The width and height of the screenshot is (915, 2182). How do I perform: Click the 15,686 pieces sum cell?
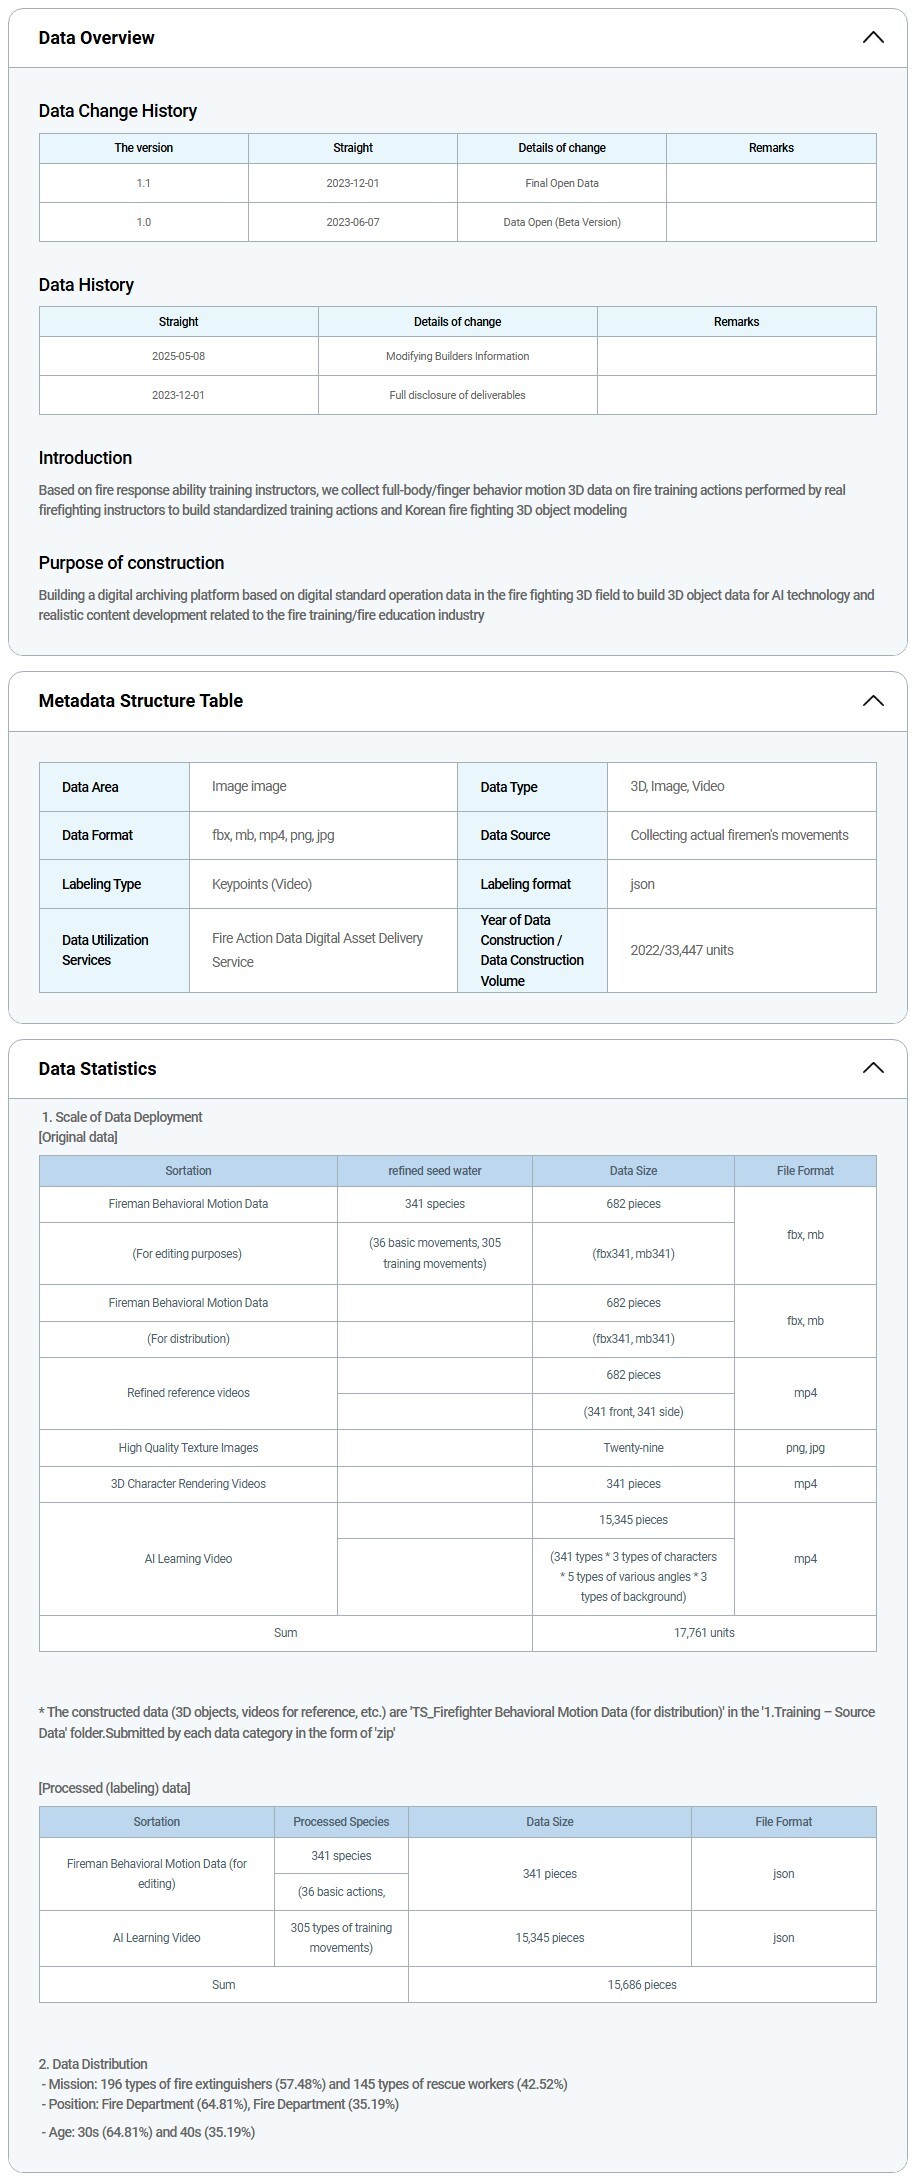coord(641,1985)
